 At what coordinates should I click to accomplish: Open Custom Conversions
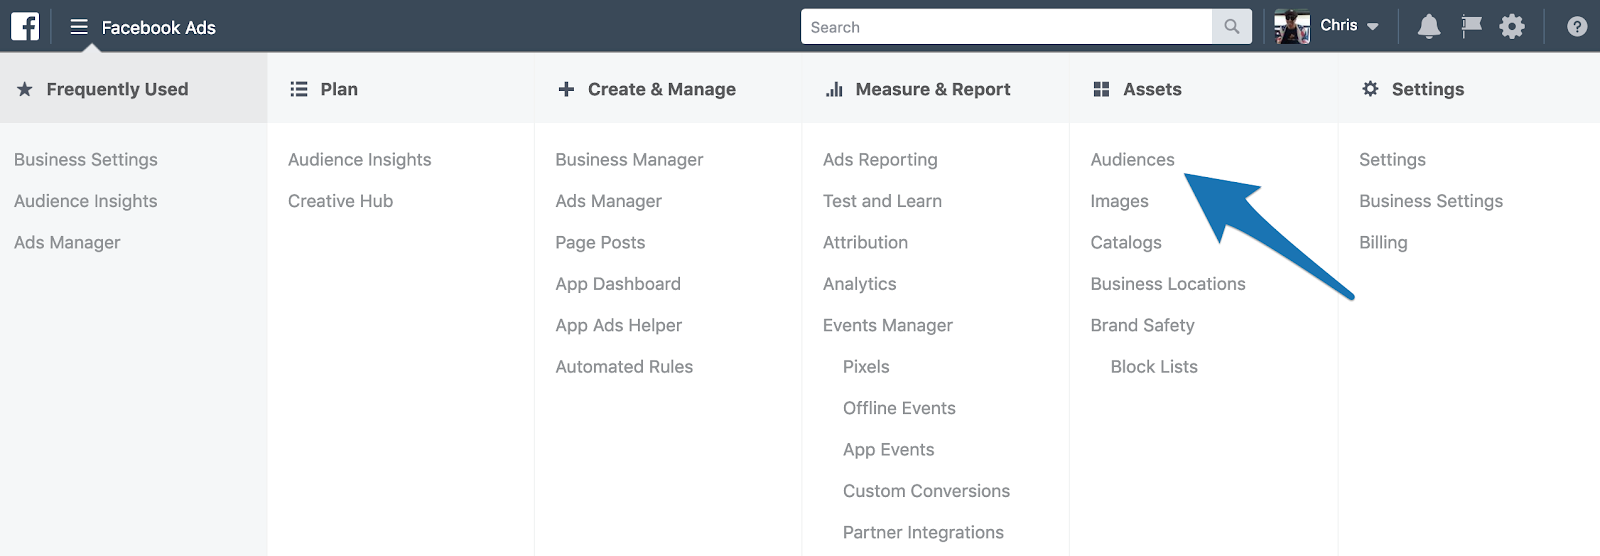coord(926,491)
